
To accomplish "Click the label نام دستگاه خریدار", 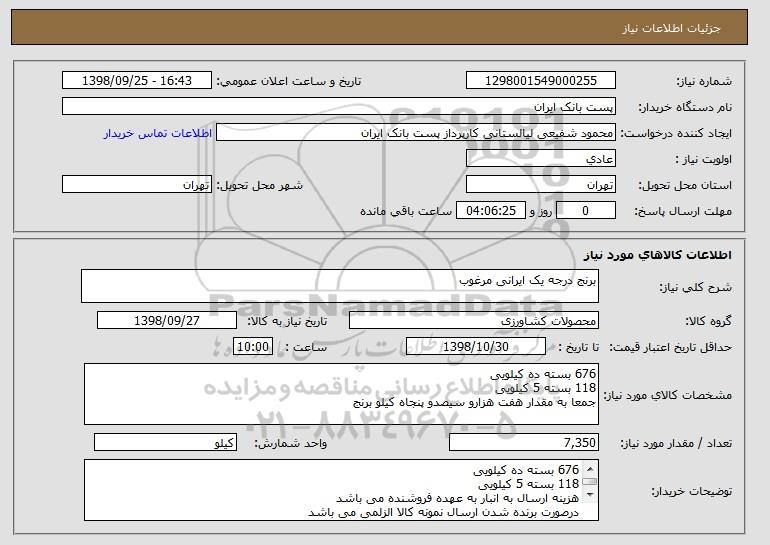I will (685, 107).
